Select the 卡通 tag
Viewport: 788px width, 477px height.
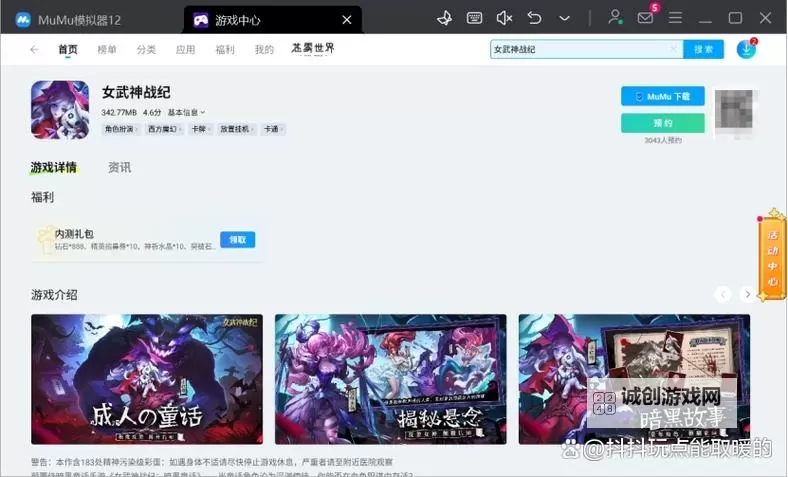[x=273, y=129]
